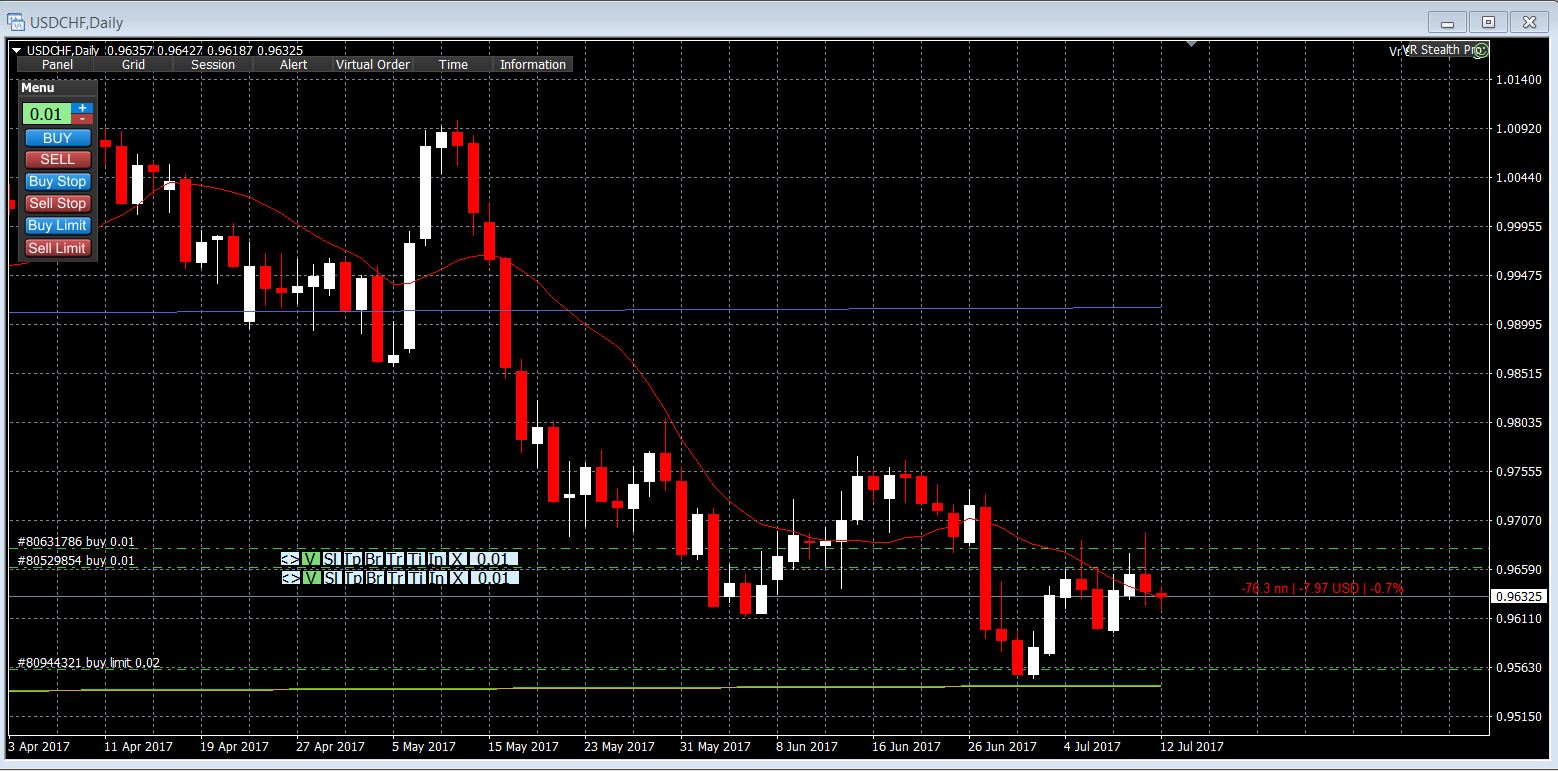Select the '#80631786 buy 0.01' order label

click(x=76, y=542)
